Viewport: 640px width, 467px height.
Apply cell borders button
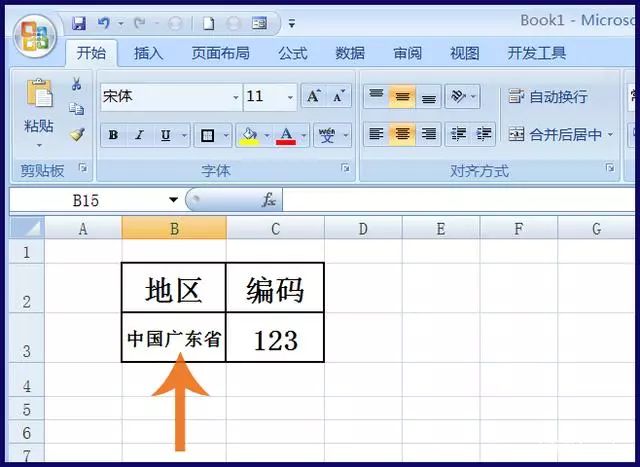207,136
